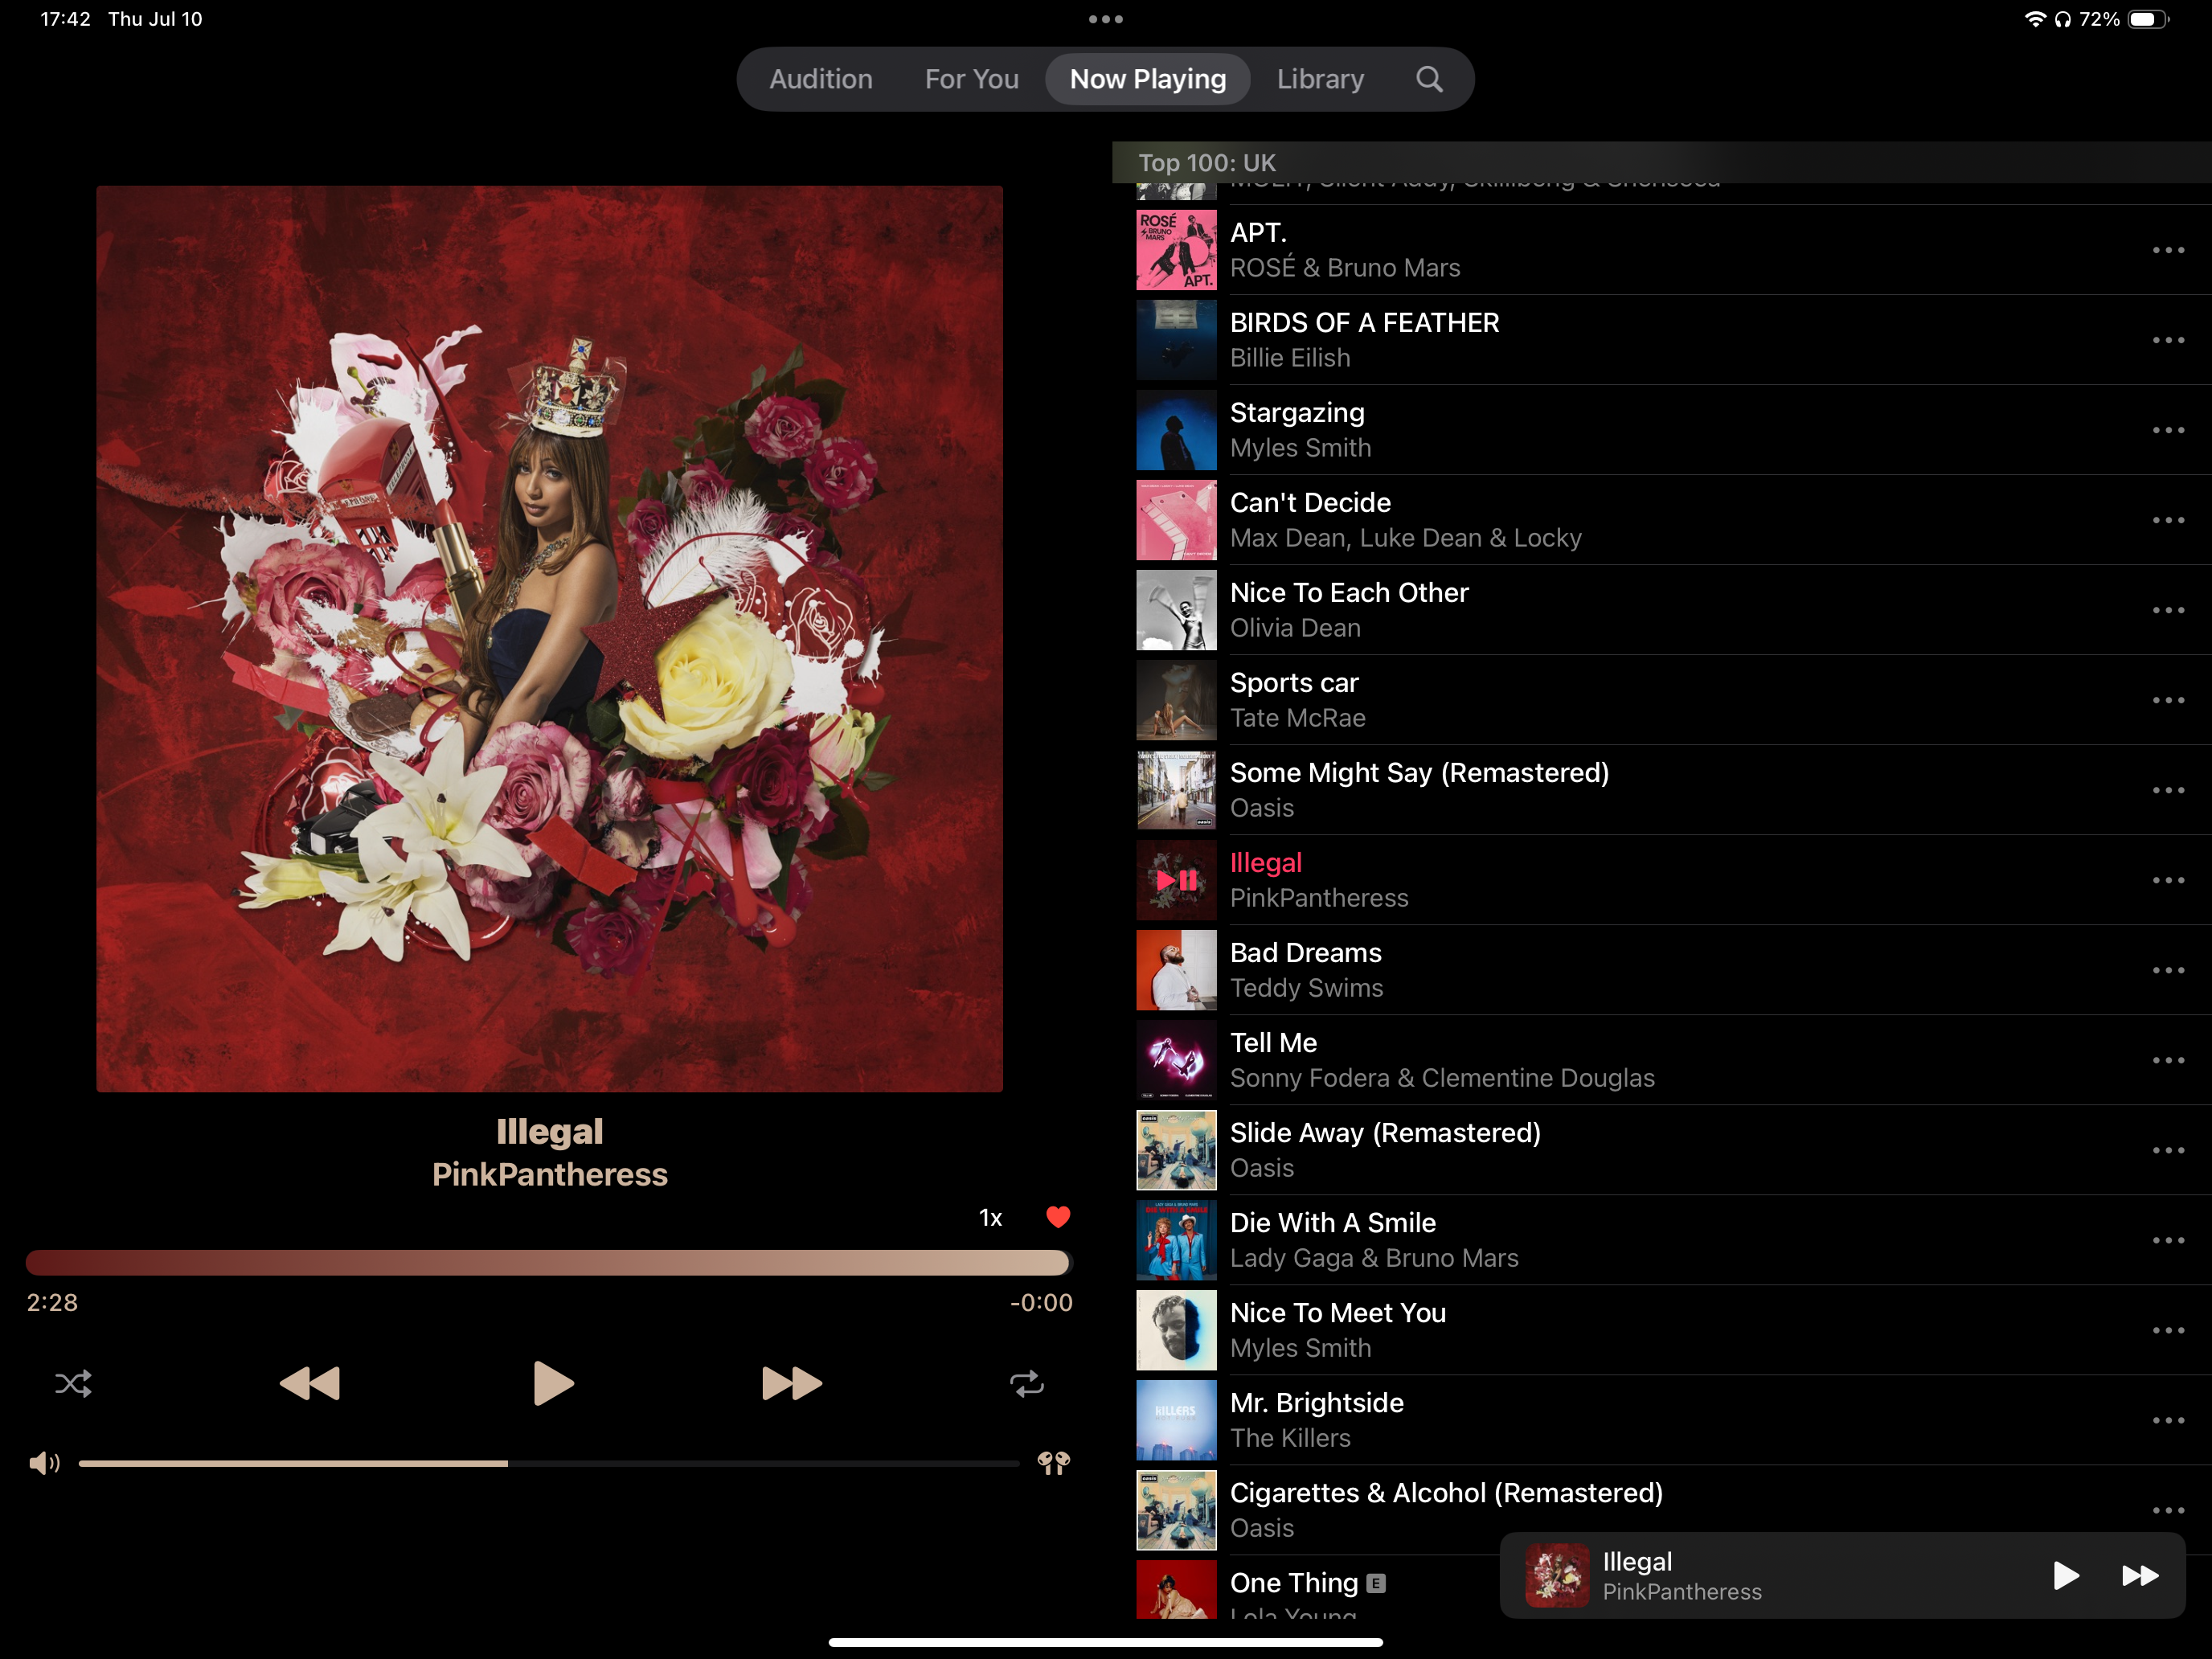Open more options for Bad Dreams
The image size is (2212, 1659).
2168,970
